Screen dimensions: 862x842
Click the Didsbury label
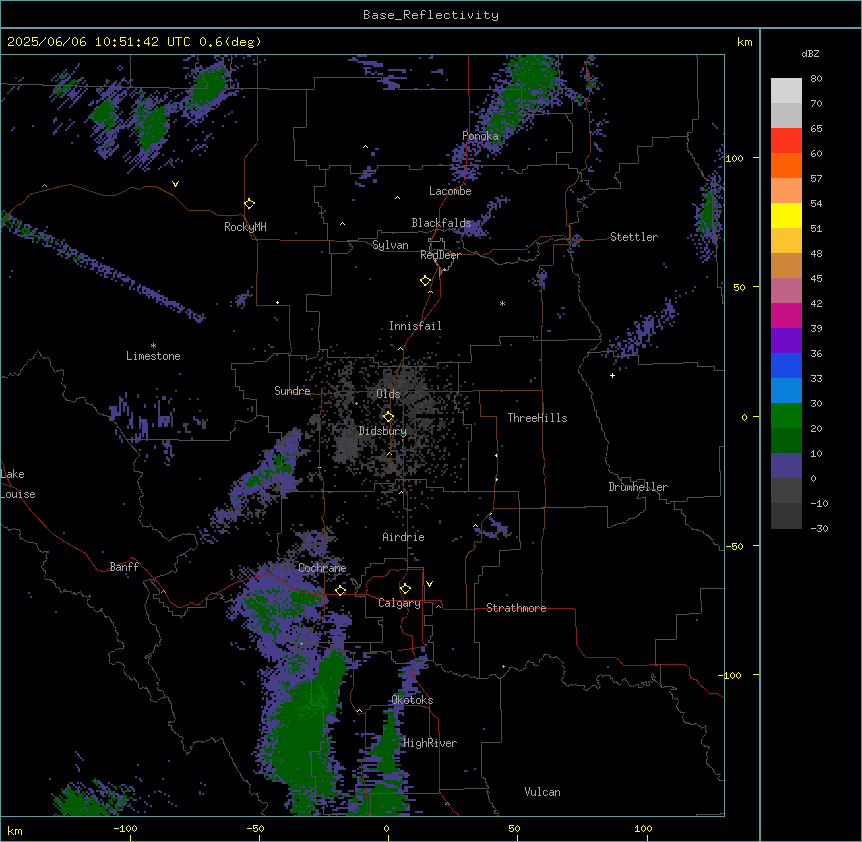click(x=383, y=431)
